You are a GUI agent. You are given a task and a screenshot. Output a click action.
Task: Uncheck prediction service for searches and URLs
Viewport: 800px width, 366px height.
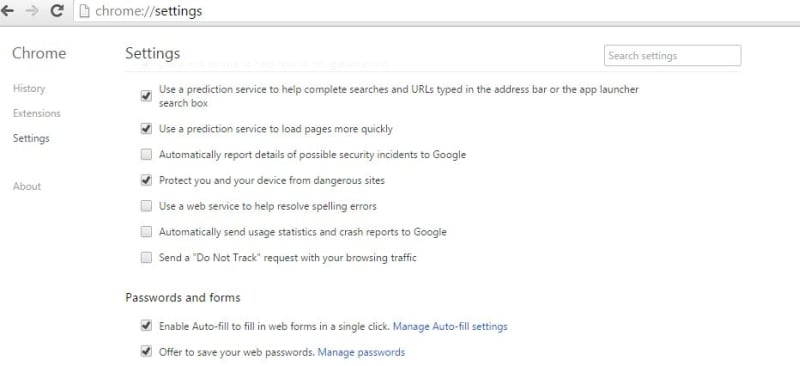146,96
